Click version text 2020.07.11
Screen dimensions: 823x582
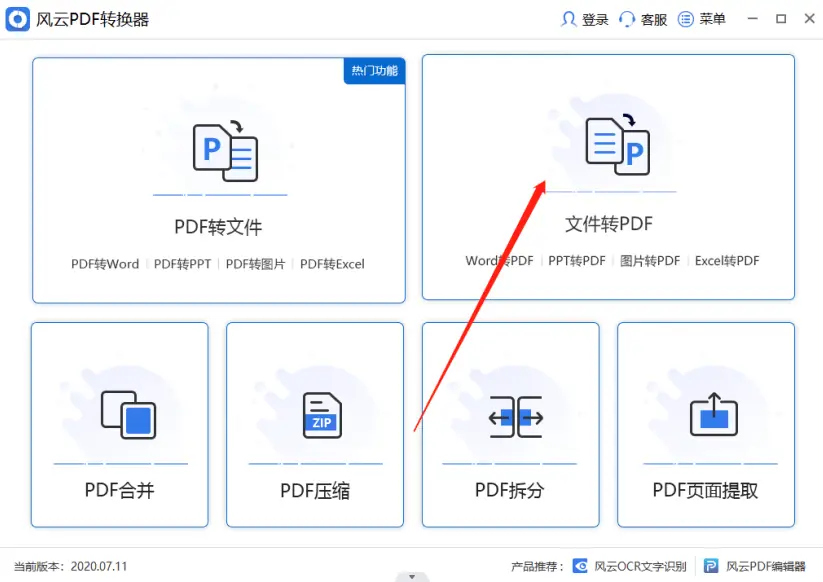pos(99,566)
